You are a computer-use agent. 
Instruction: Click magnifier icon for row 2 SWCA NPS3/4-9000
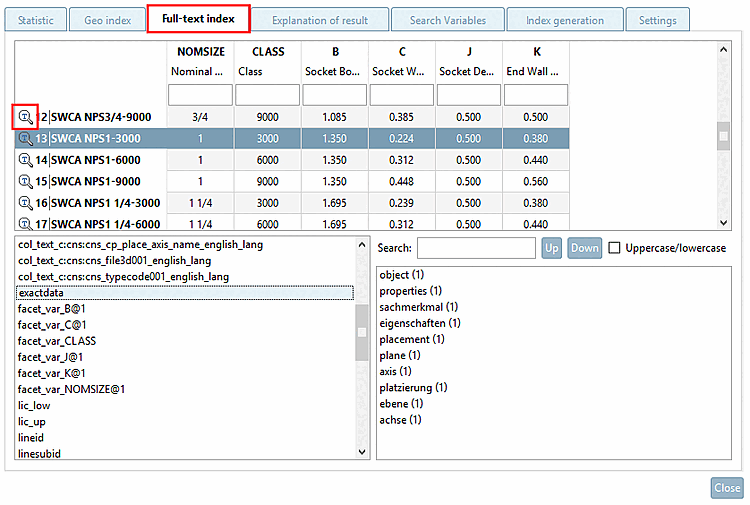pyautogui.click(x=26, y=118)
